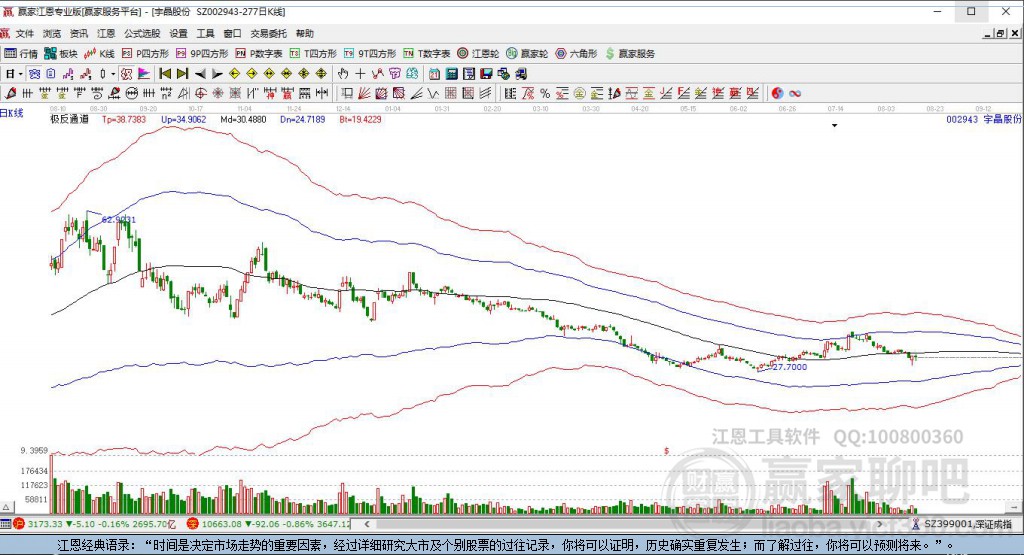Open the T四方形 tool
The width and height of the screenshot is (1024, 555).
[313, 54]
